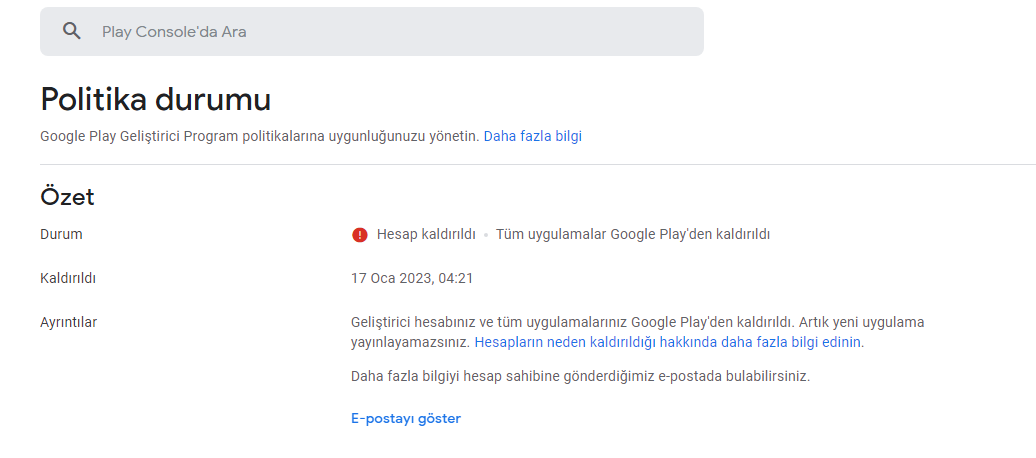Click the dot separator between status messages
This screenshot has width=1036, height=458.
pos(486,235)
